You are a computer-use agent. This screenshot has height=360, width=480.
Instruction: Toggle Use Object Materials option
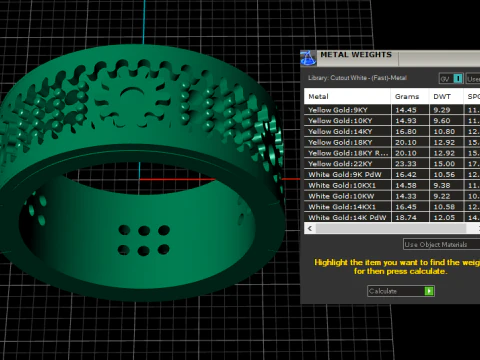441,244
